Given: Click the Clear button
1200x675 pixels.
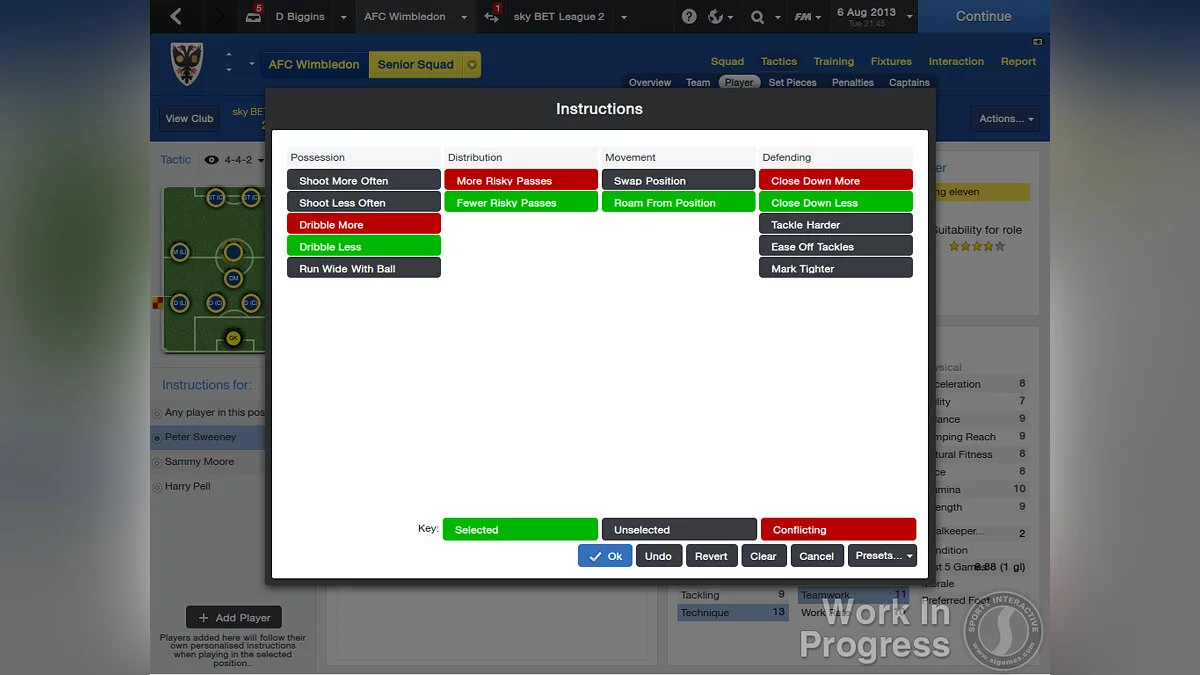Looking at the screenshot, I should [x=763, y=556].
